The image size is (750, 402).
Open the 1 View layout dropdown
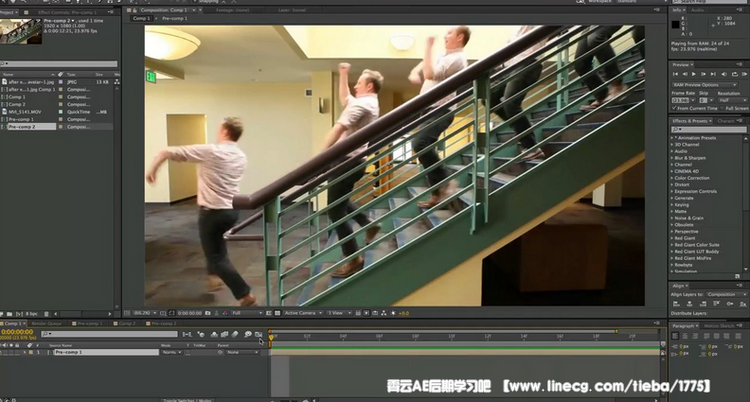tap(339, 313)
